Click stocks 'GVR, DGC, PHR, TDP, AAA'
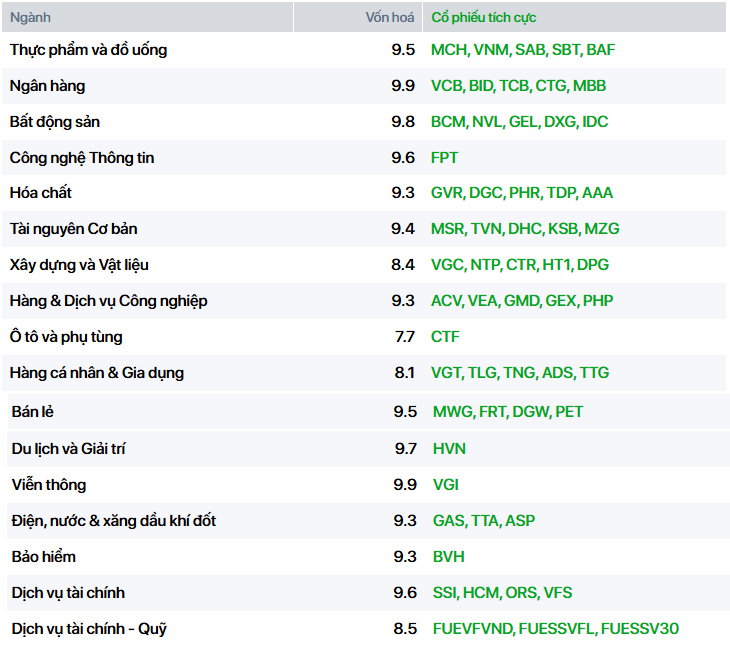Image resolution: width=730 pixels, height=653 pixels. (x=521, y=193)
